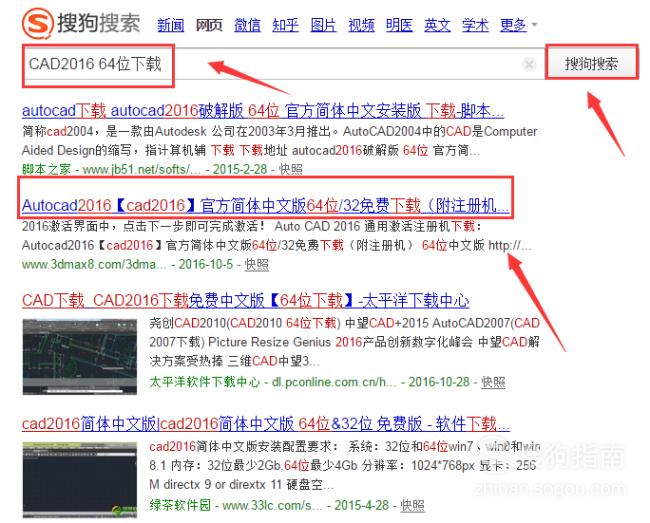Open 快照 for the jb51.net result

coord(291,169)
